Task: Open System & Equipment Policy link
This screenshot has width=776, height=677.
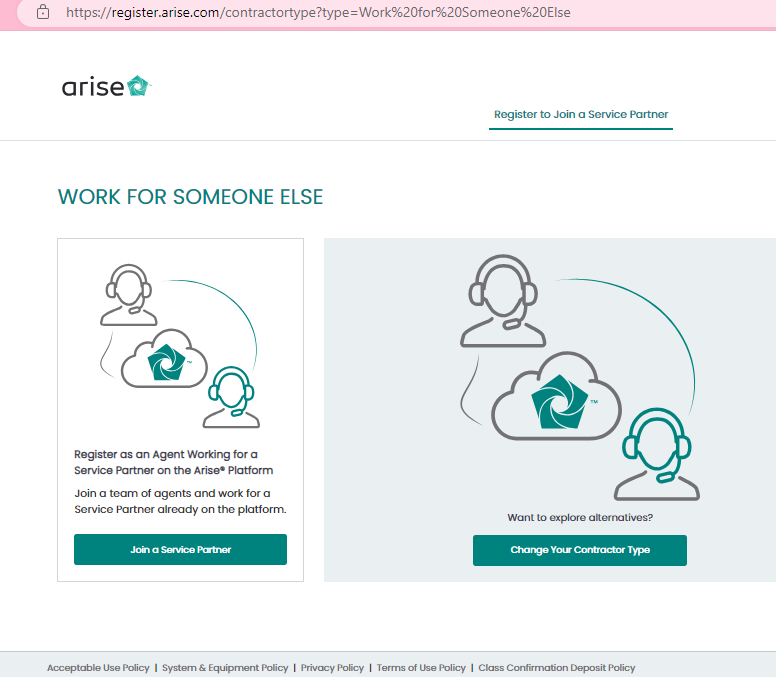Action: coord(225,668)
